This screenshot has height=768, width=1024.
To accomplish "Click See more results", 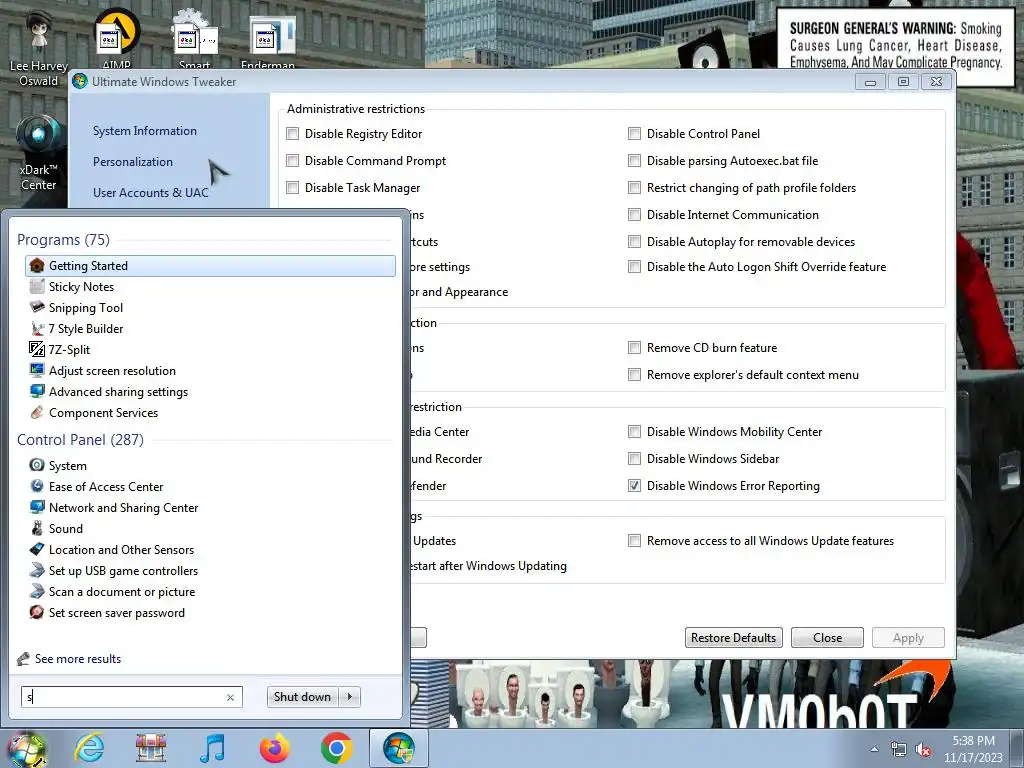I will click(x=78, y=659).
